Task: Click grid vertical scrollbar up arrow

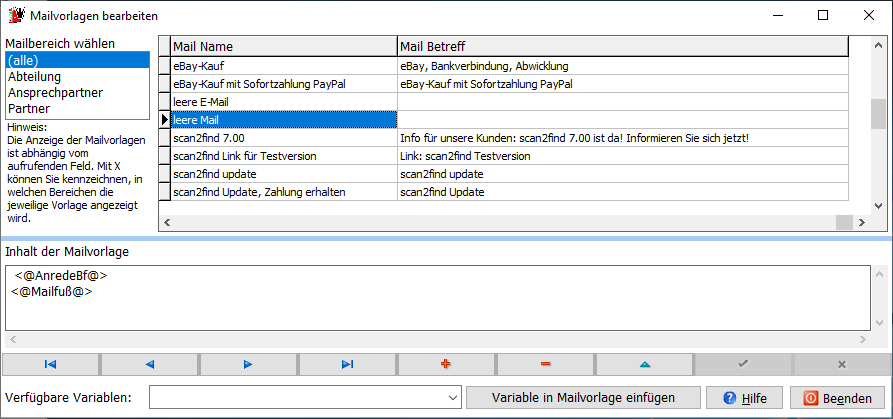Action: 878,45
